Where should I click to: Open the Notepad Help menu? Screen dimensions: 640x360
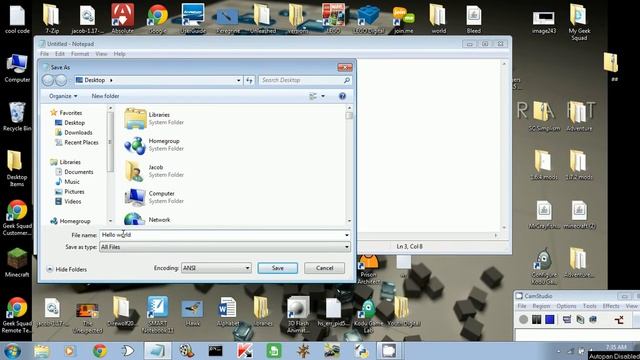120,54
